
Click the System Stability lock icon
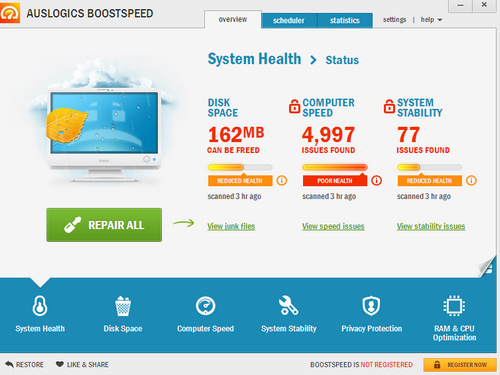pos(389,106)
